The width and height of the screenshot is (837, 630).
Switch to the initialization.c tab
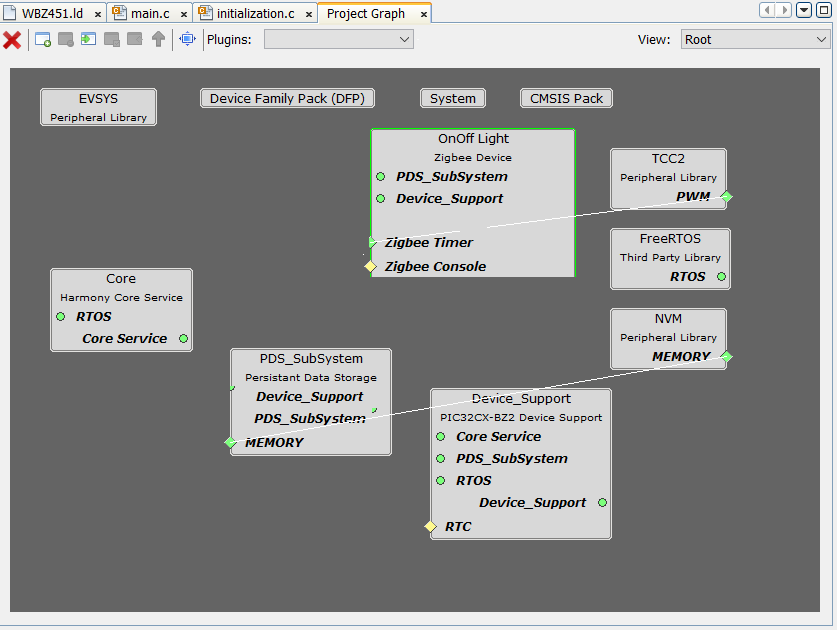coord(256,14)
